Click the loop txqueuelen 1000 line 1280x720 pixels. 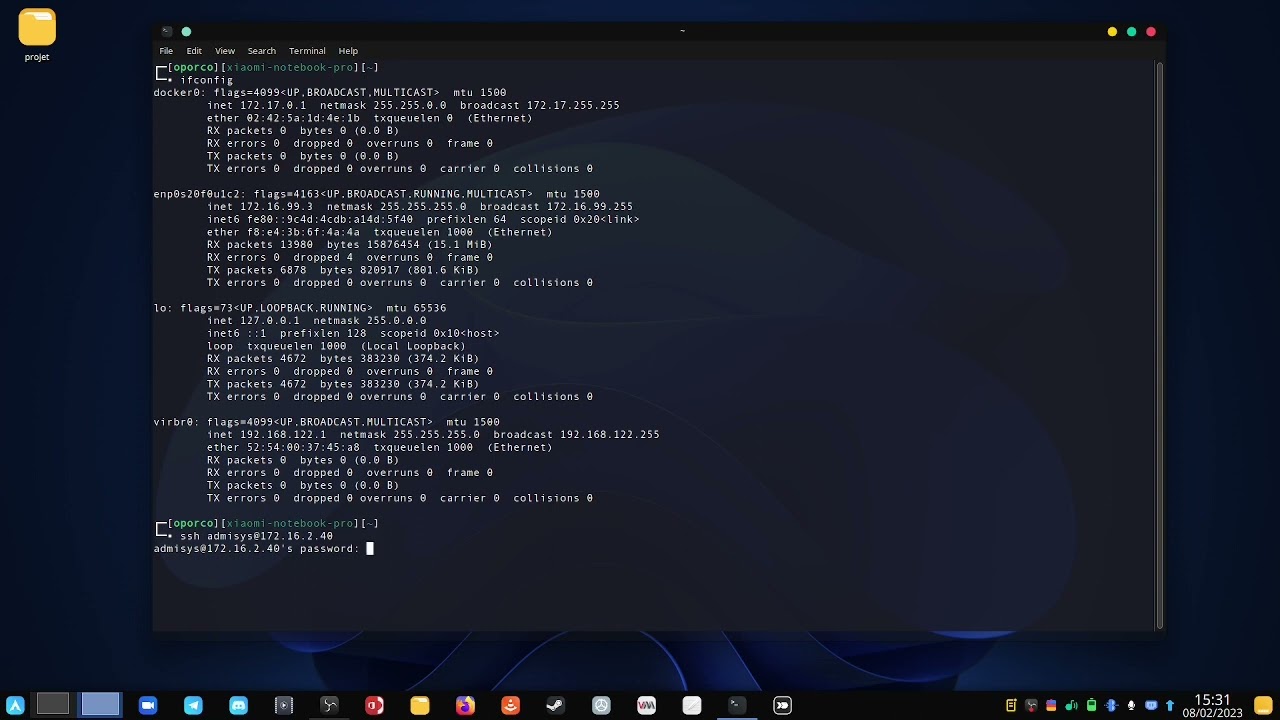tap(336, 346)
